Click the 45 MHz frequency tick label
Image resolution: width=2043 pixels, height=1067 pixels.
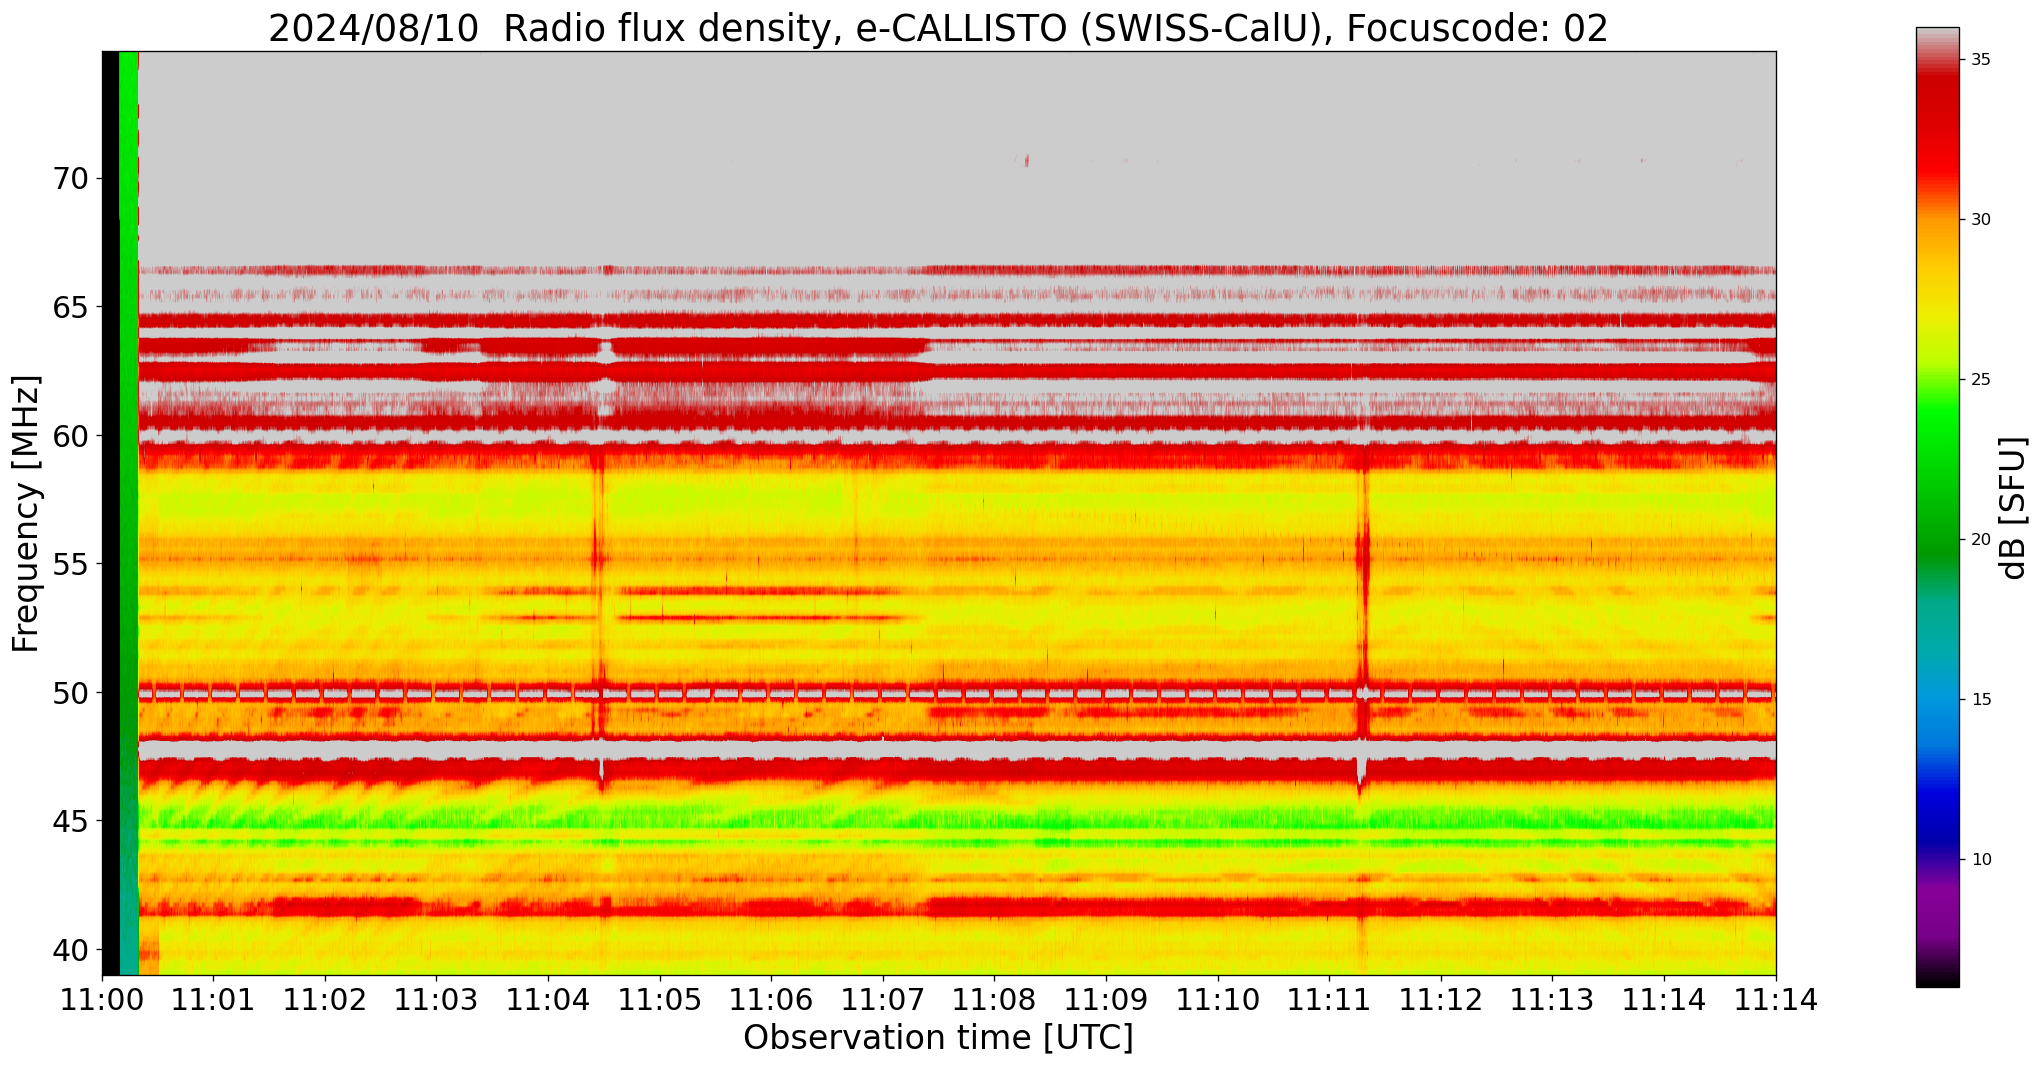[71, 821]
